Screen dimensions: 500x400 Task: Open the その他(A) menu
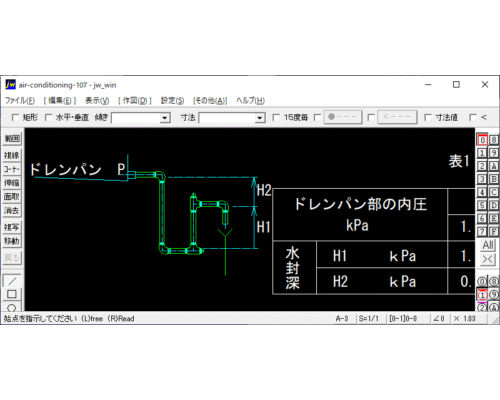[210, 100]
